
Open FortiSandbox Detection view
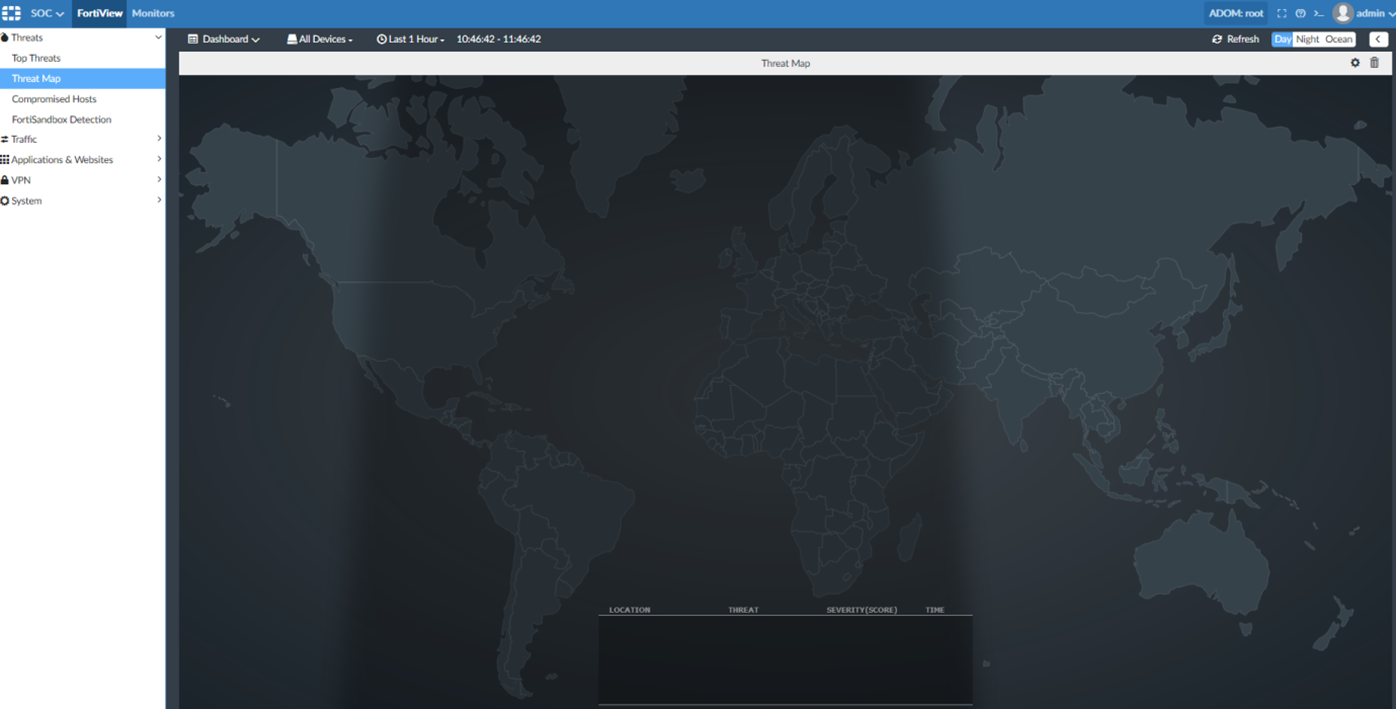[x=61, y=119]
